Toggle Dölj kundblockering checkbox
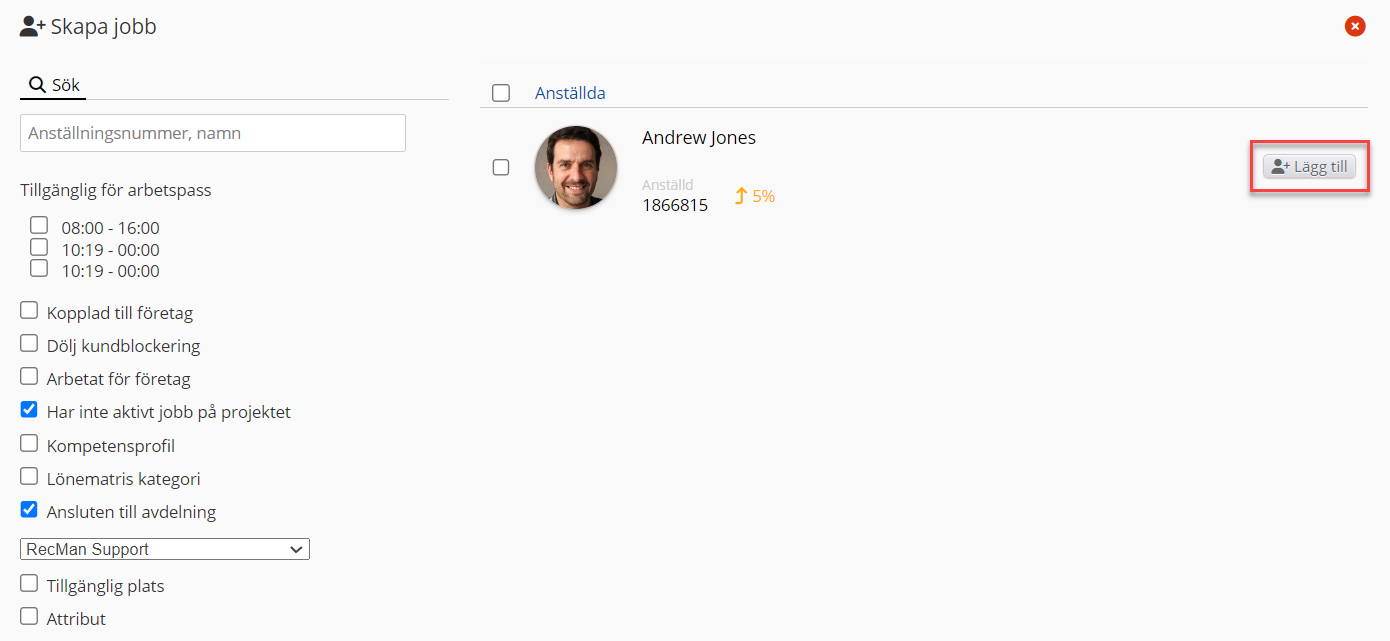The width and height of the screenshot is (1390, 641). coord(30,344)
